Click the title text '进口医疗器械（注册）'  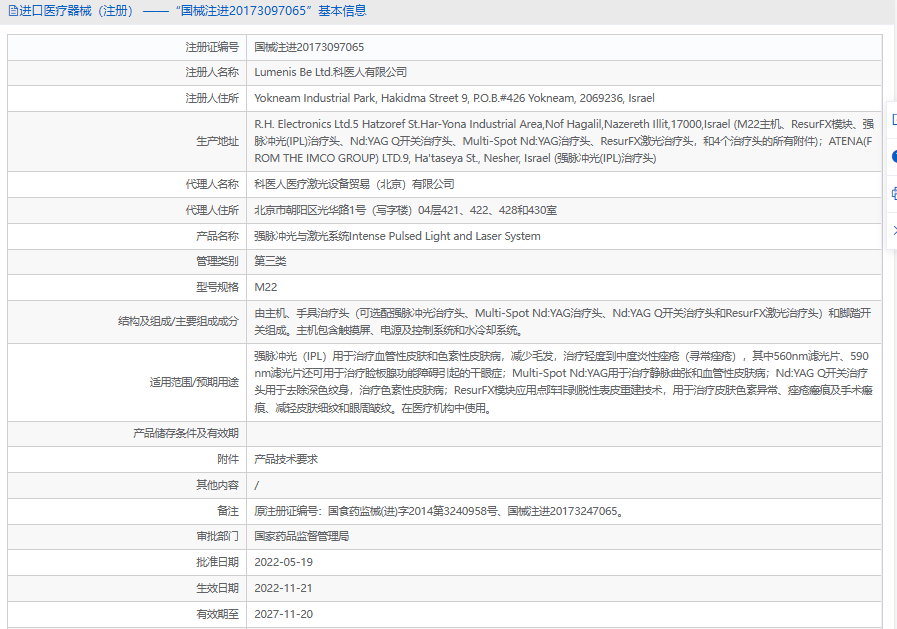point(77,11)
